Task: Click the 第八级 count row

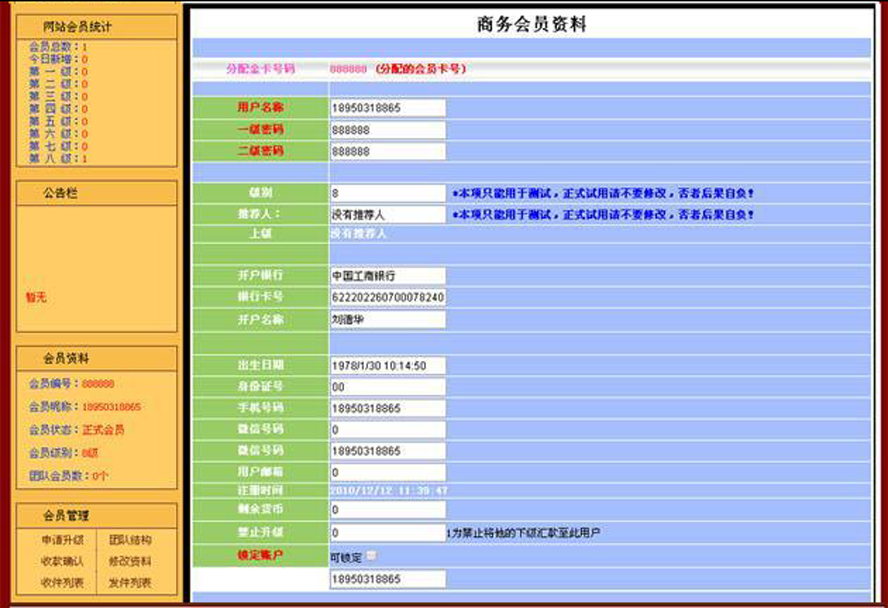Action: [58, 159]
